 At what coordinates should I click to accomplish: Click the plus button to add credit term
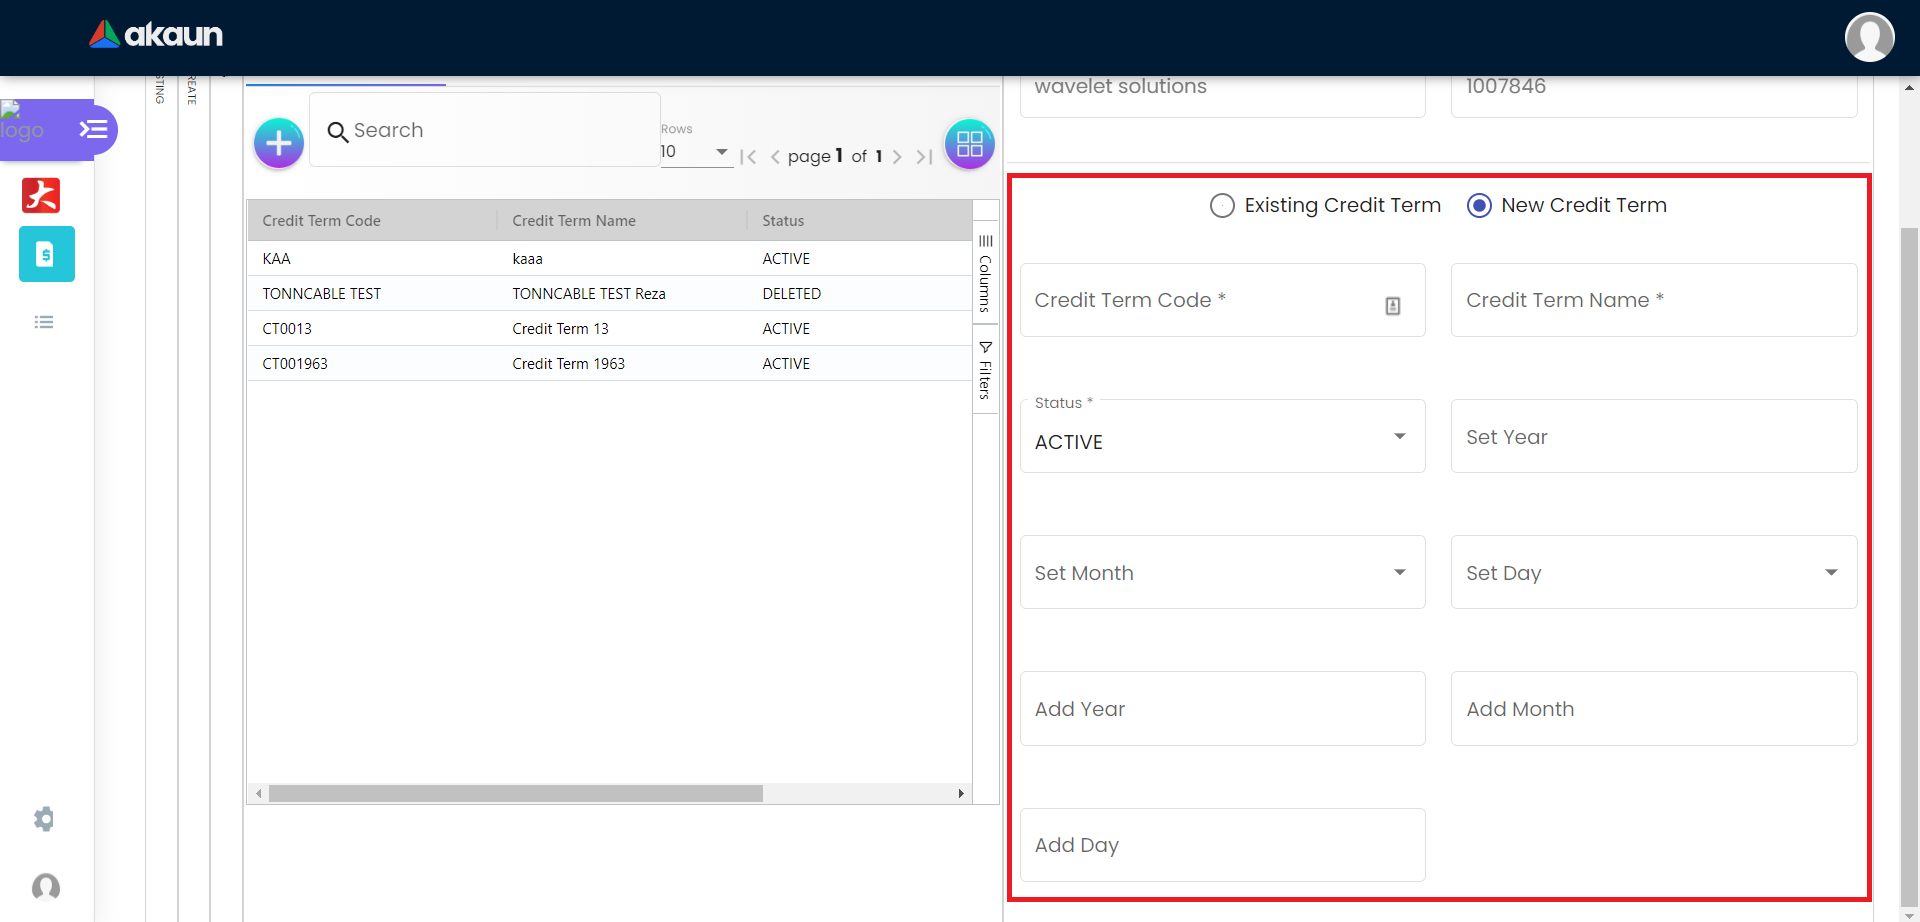click(278, 143)
